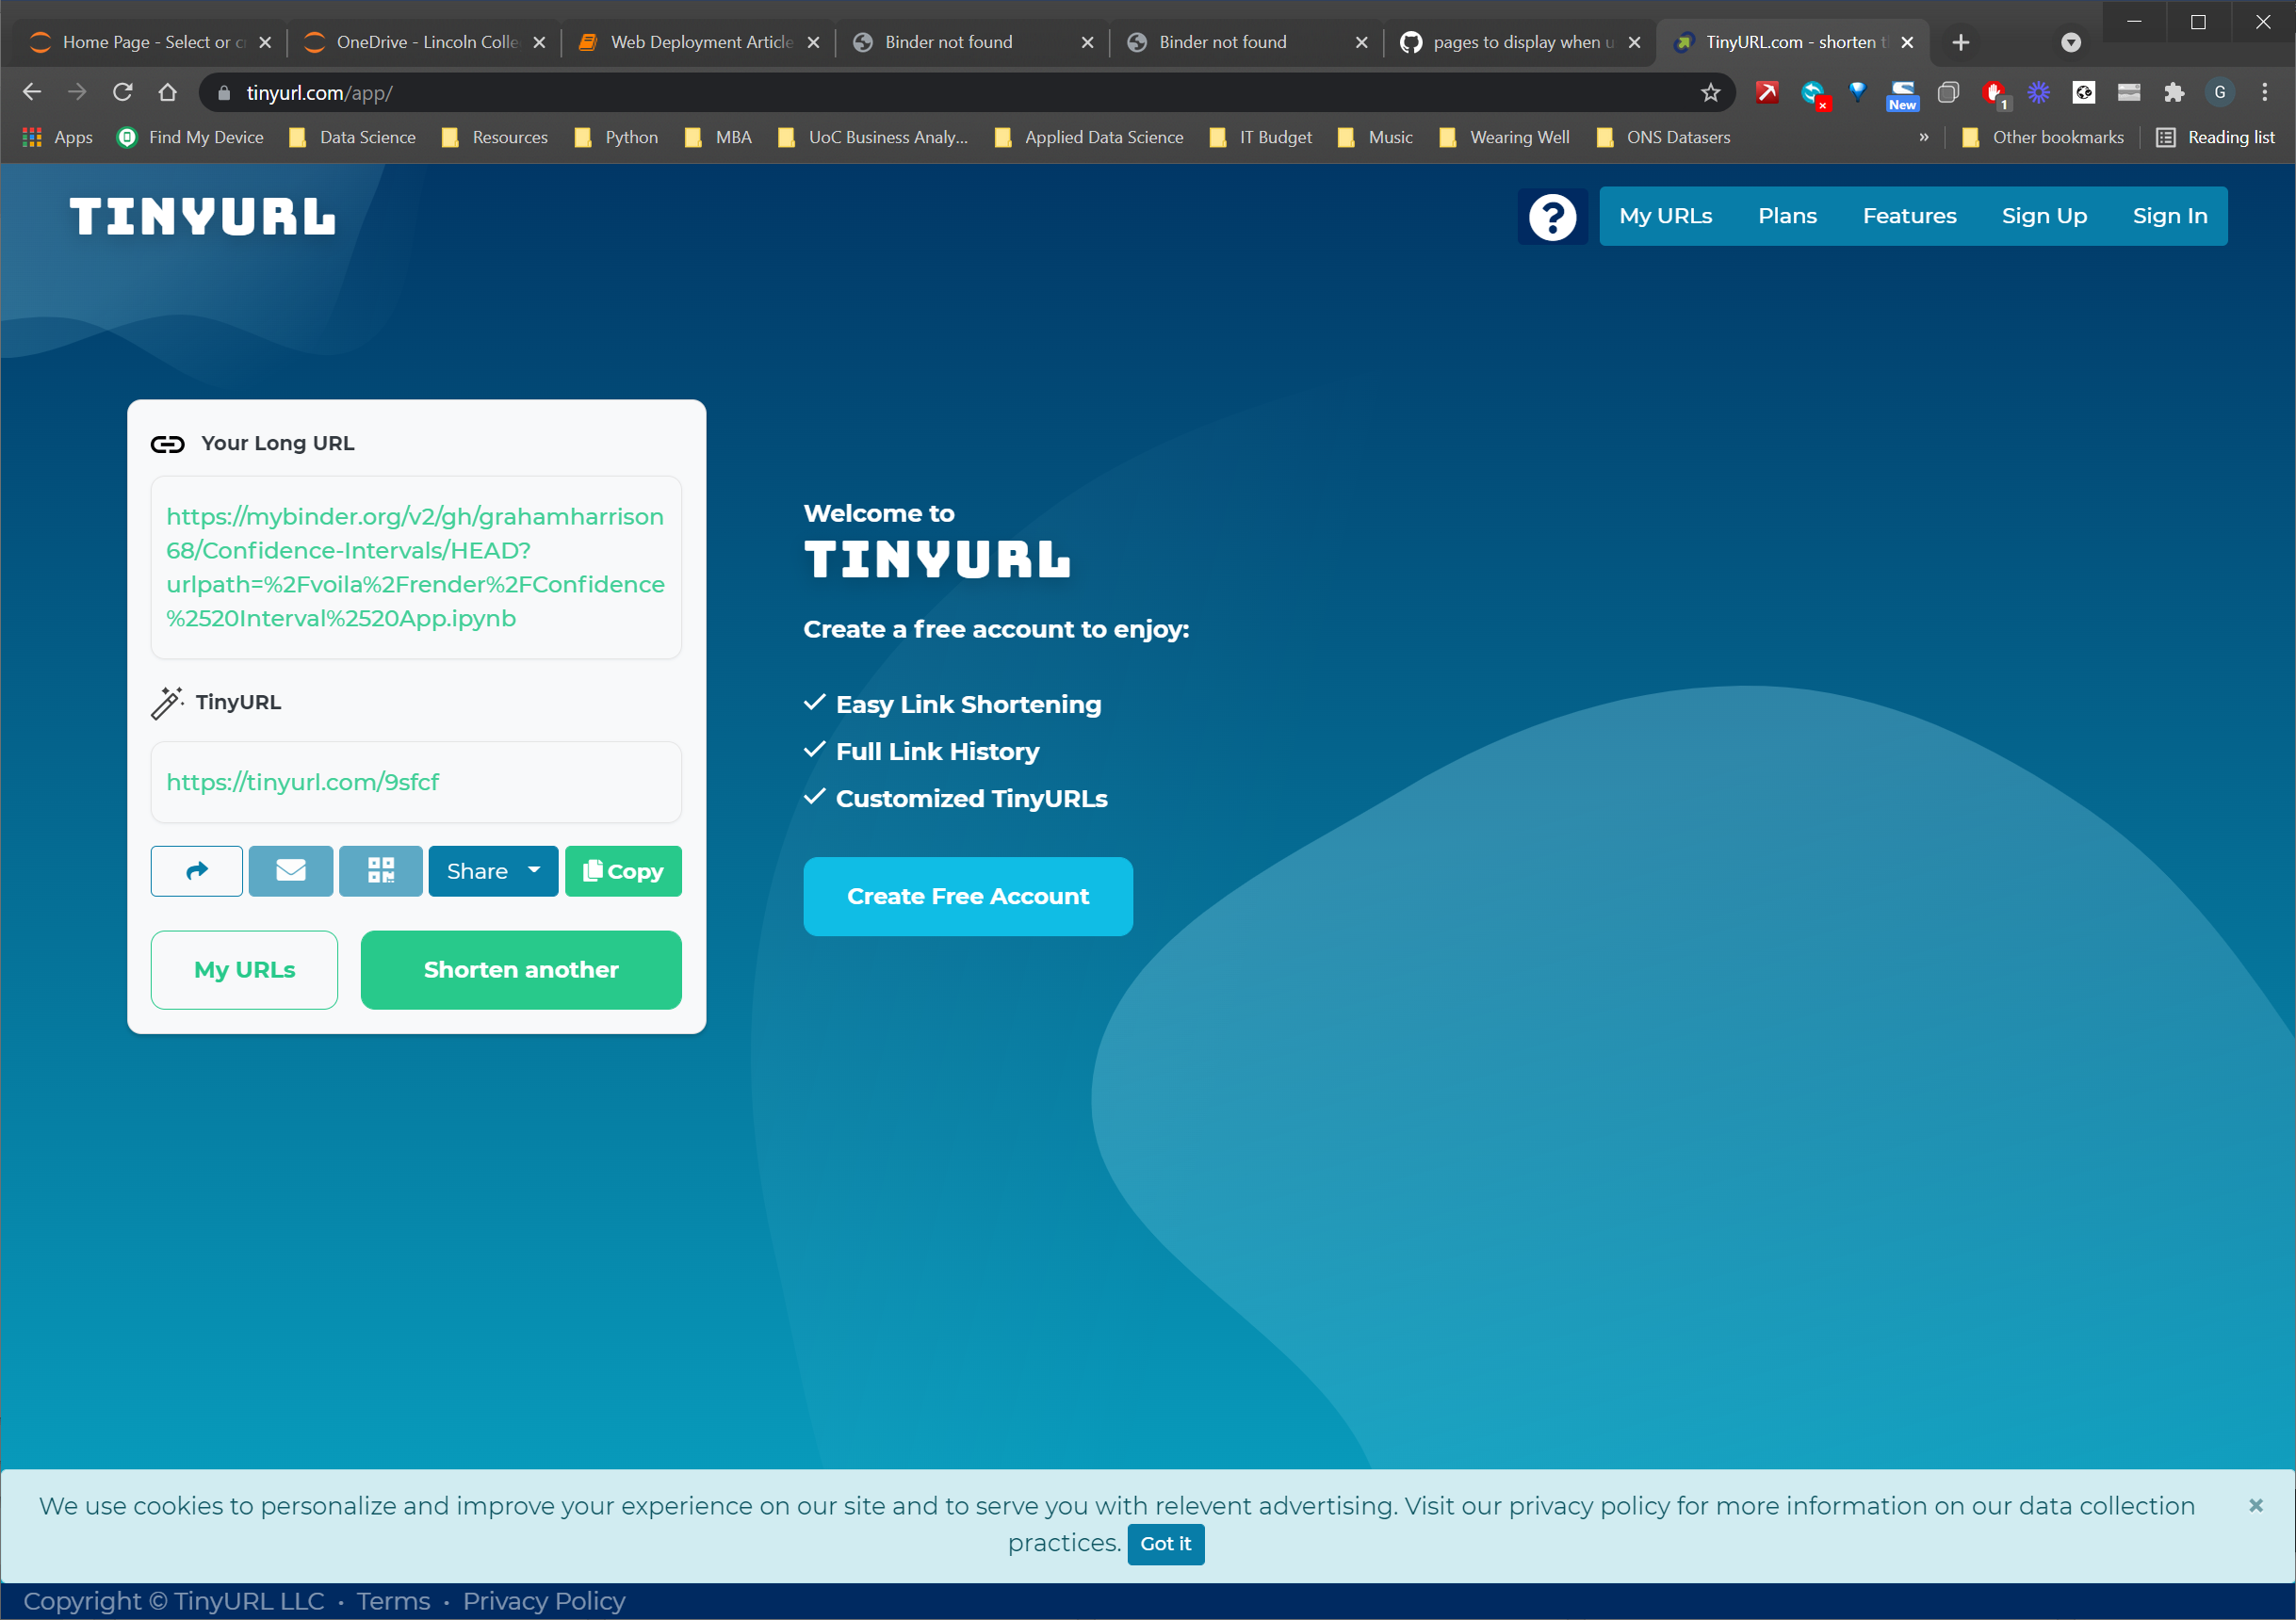
Task: Open Chrome three-dot menu
Action: pyautogui.click(x=2264, y=93)
